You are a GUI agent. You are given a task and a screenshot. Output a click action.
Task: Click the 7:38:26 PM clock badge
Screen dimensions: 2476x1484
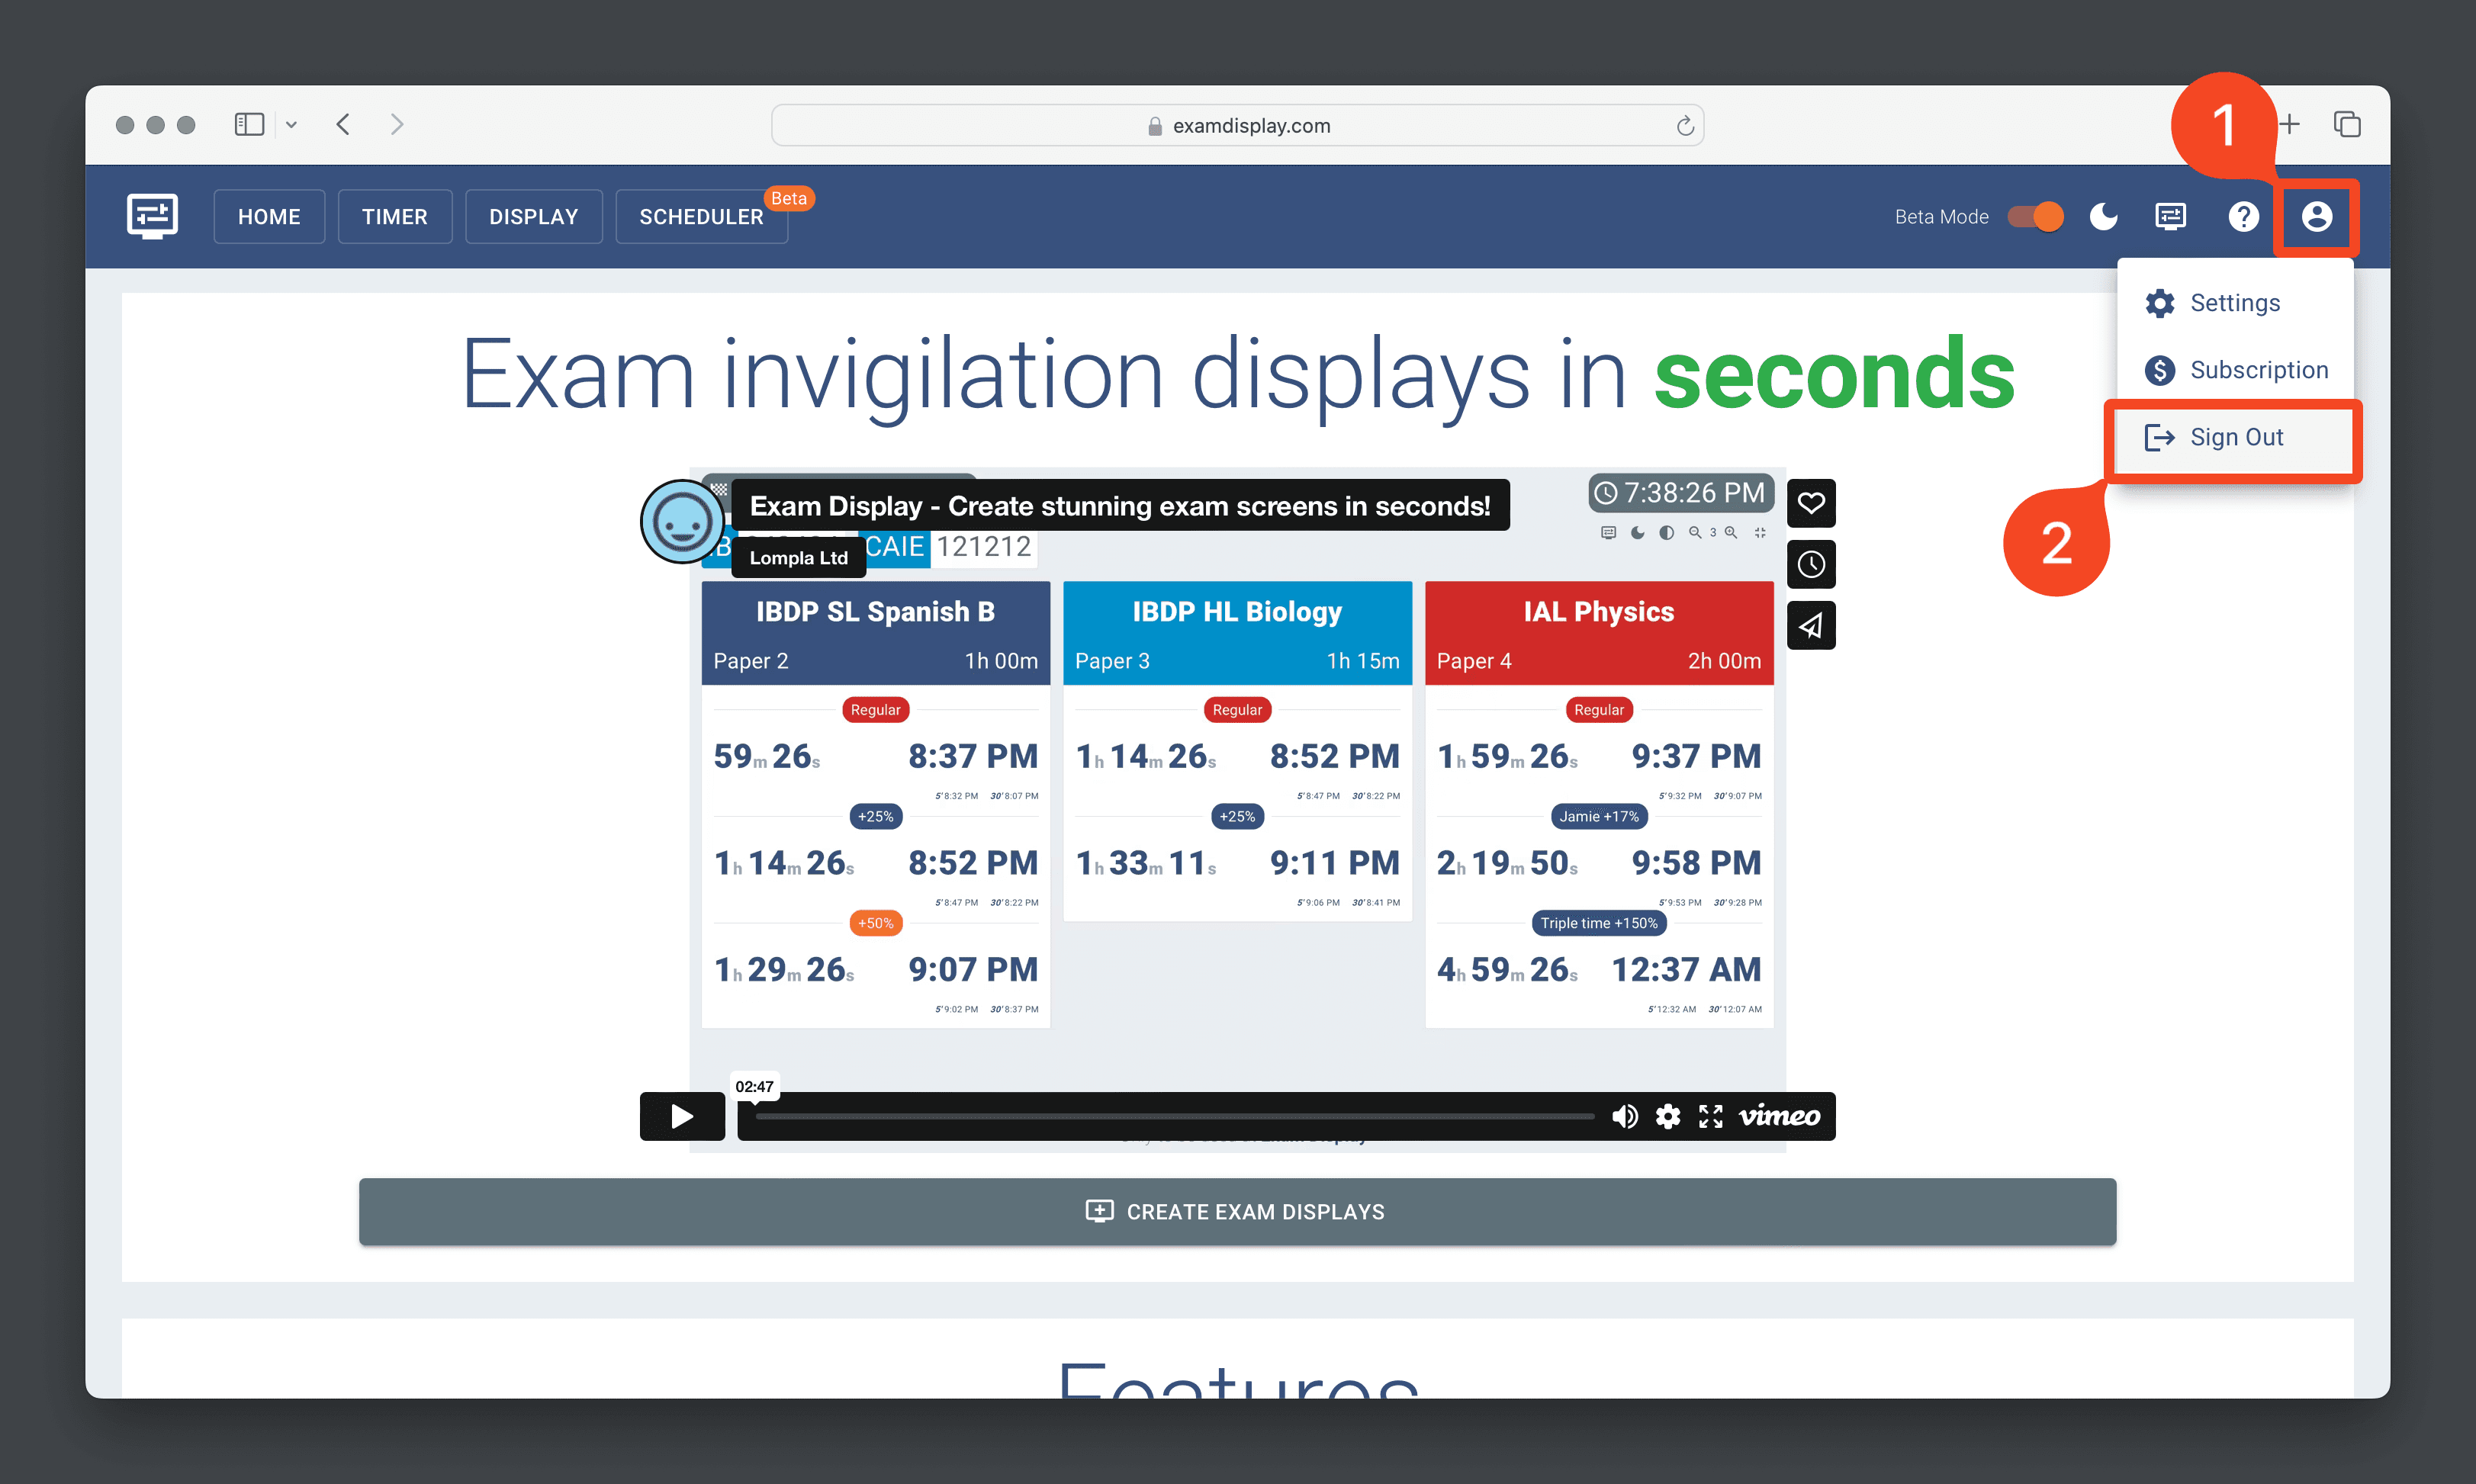(1681, 493)
